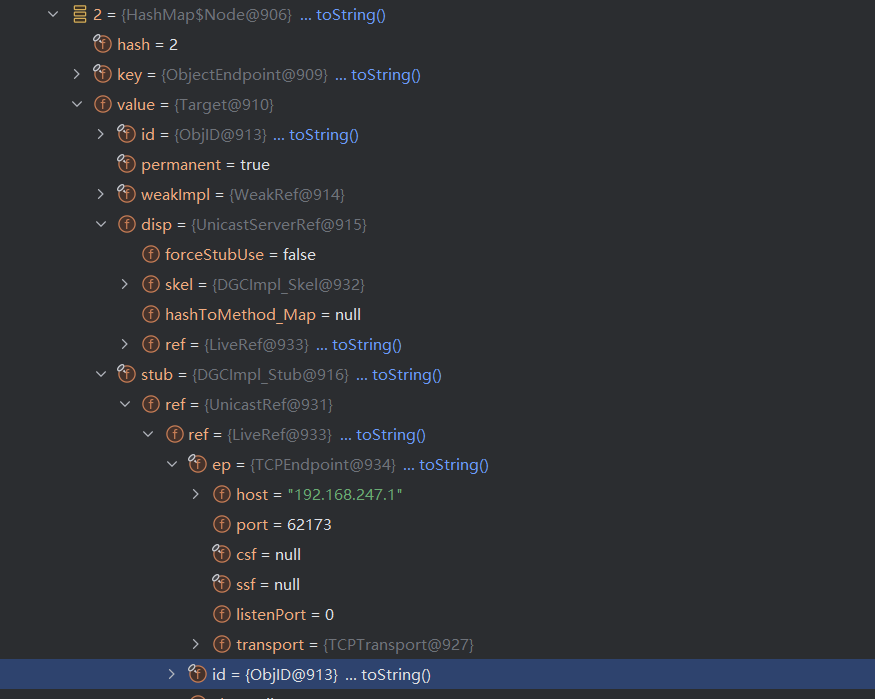Expand the weakImpl WeakRef@914 node
Viewport: 875px width, 699px height.
point(101,194)
